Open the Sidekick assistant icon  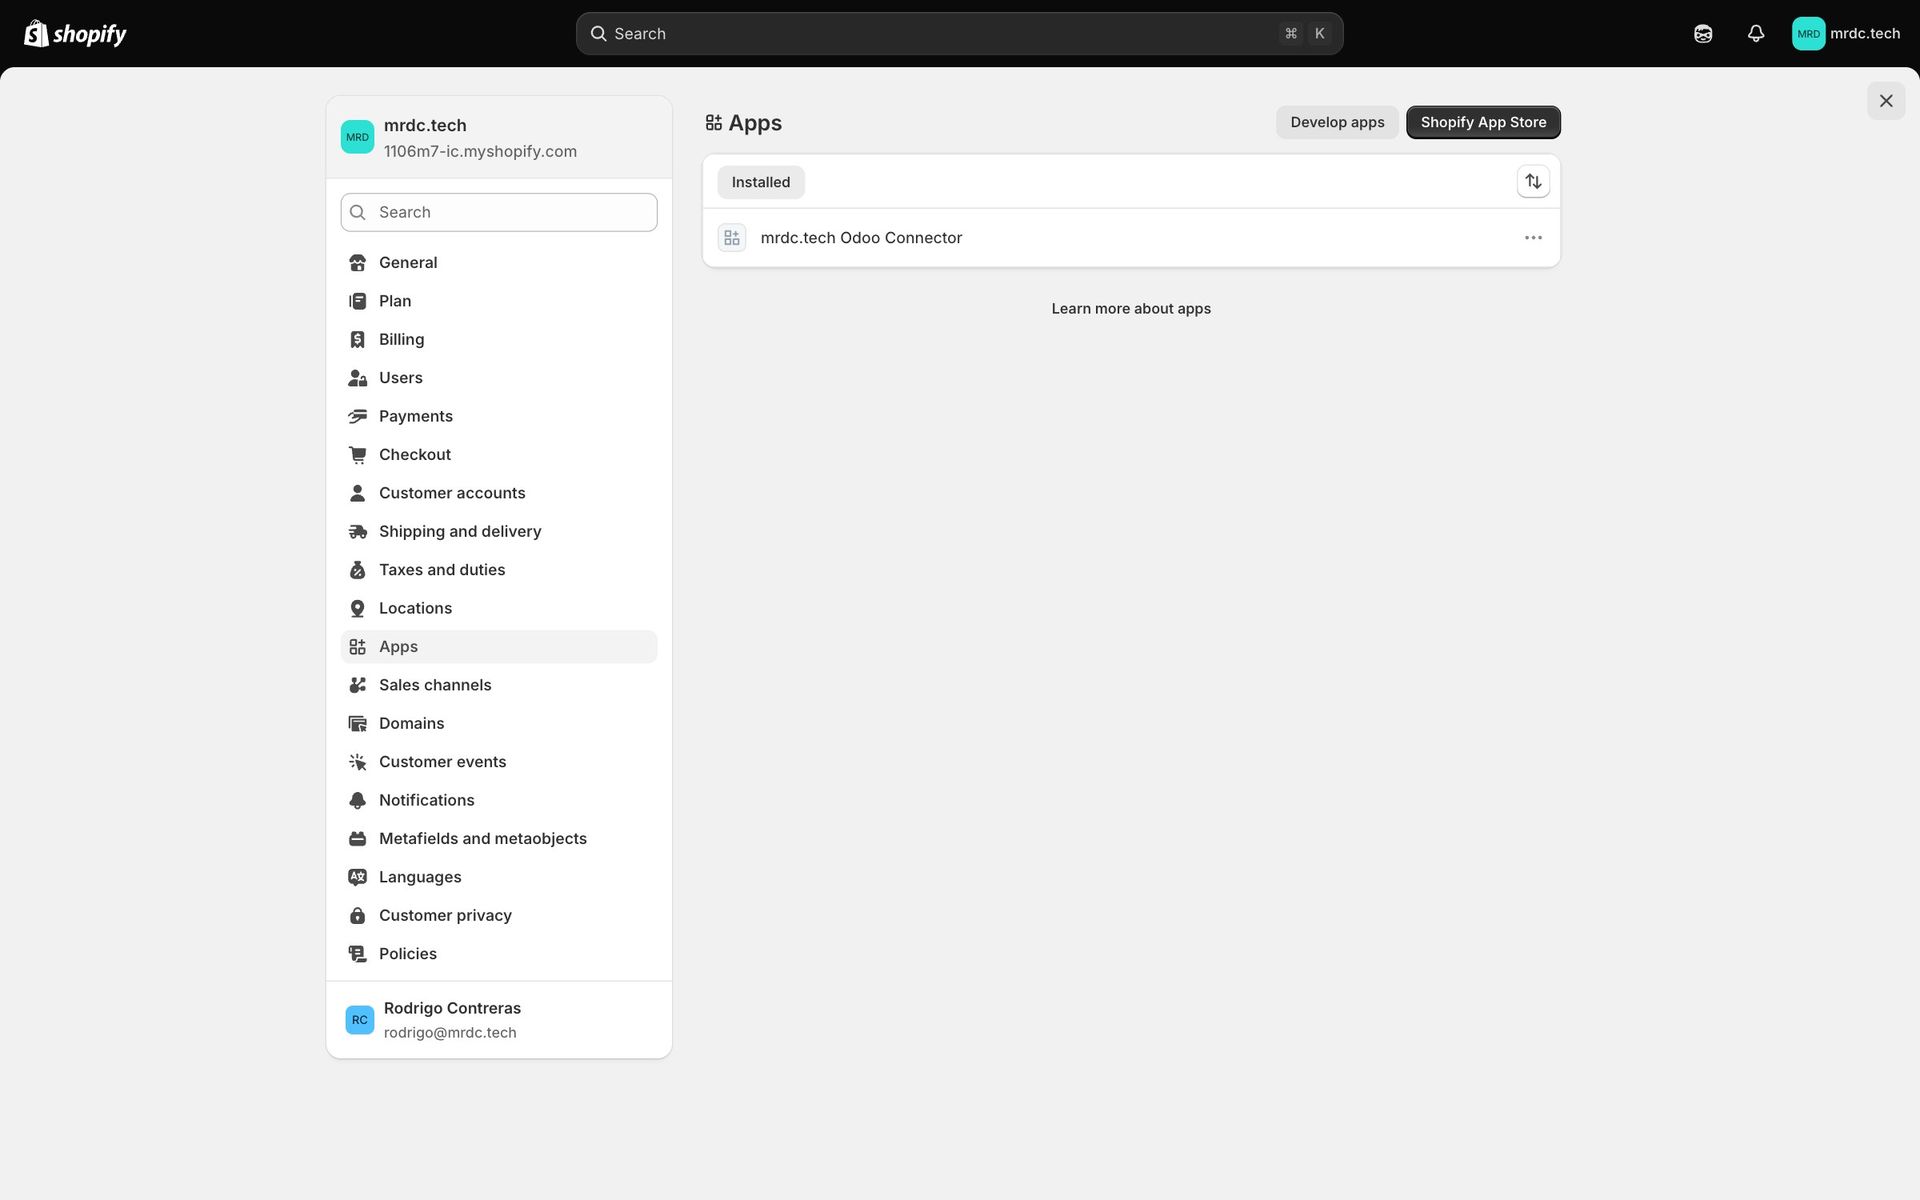pyautogui.click(x=1703, y=34)
